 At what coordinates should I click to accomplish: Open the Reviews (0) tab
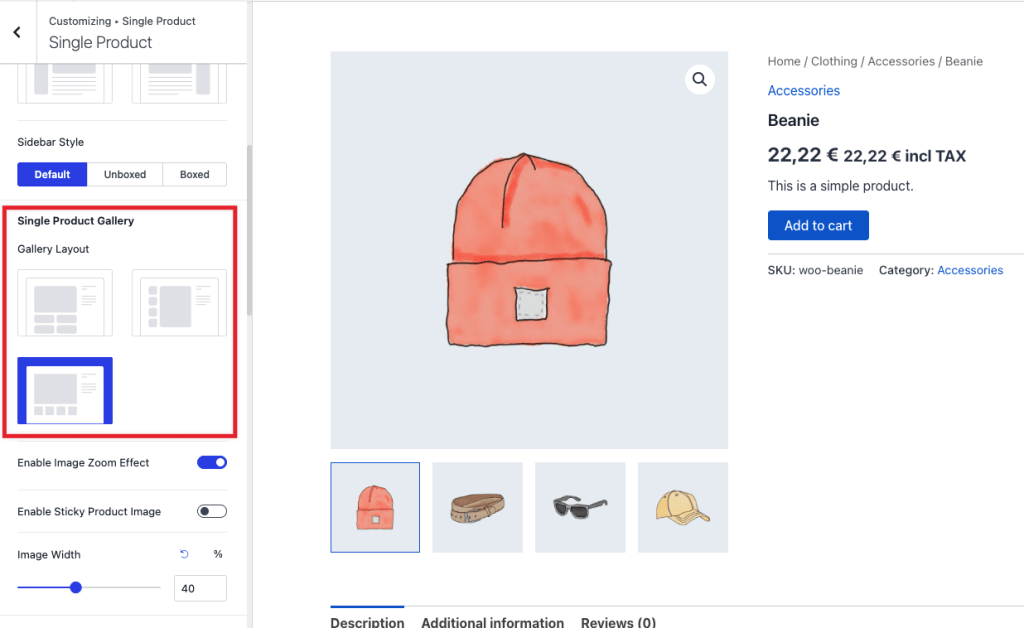tap(618, 622)
